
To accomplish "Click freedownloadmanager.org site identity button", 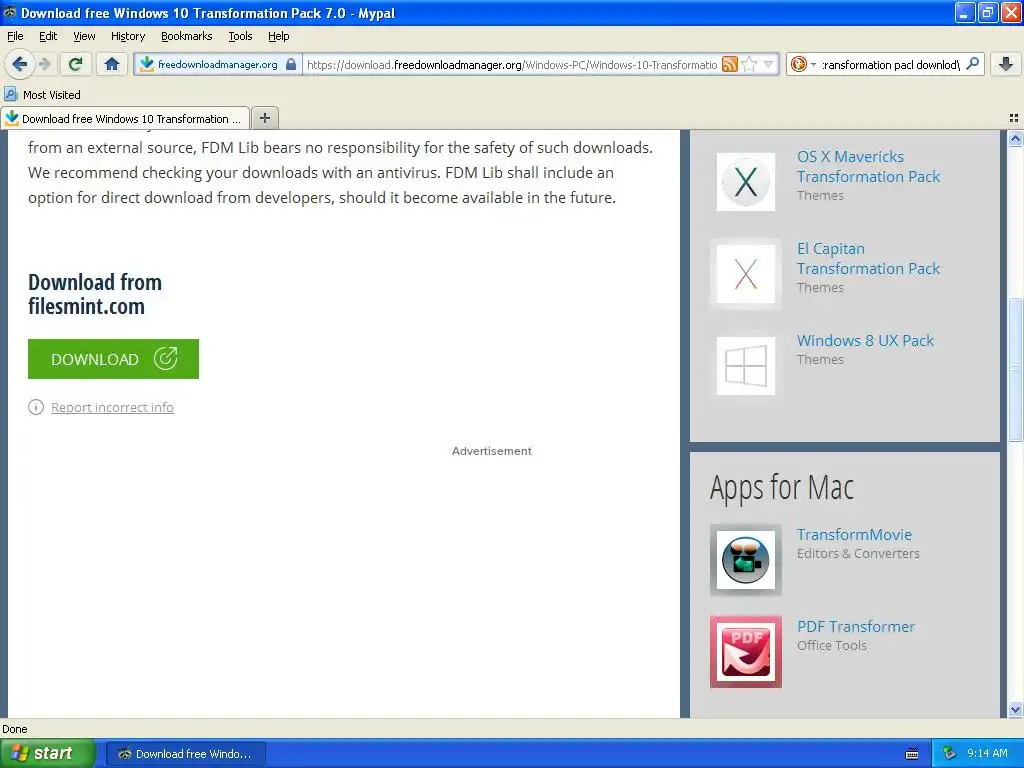I will 217,64.
